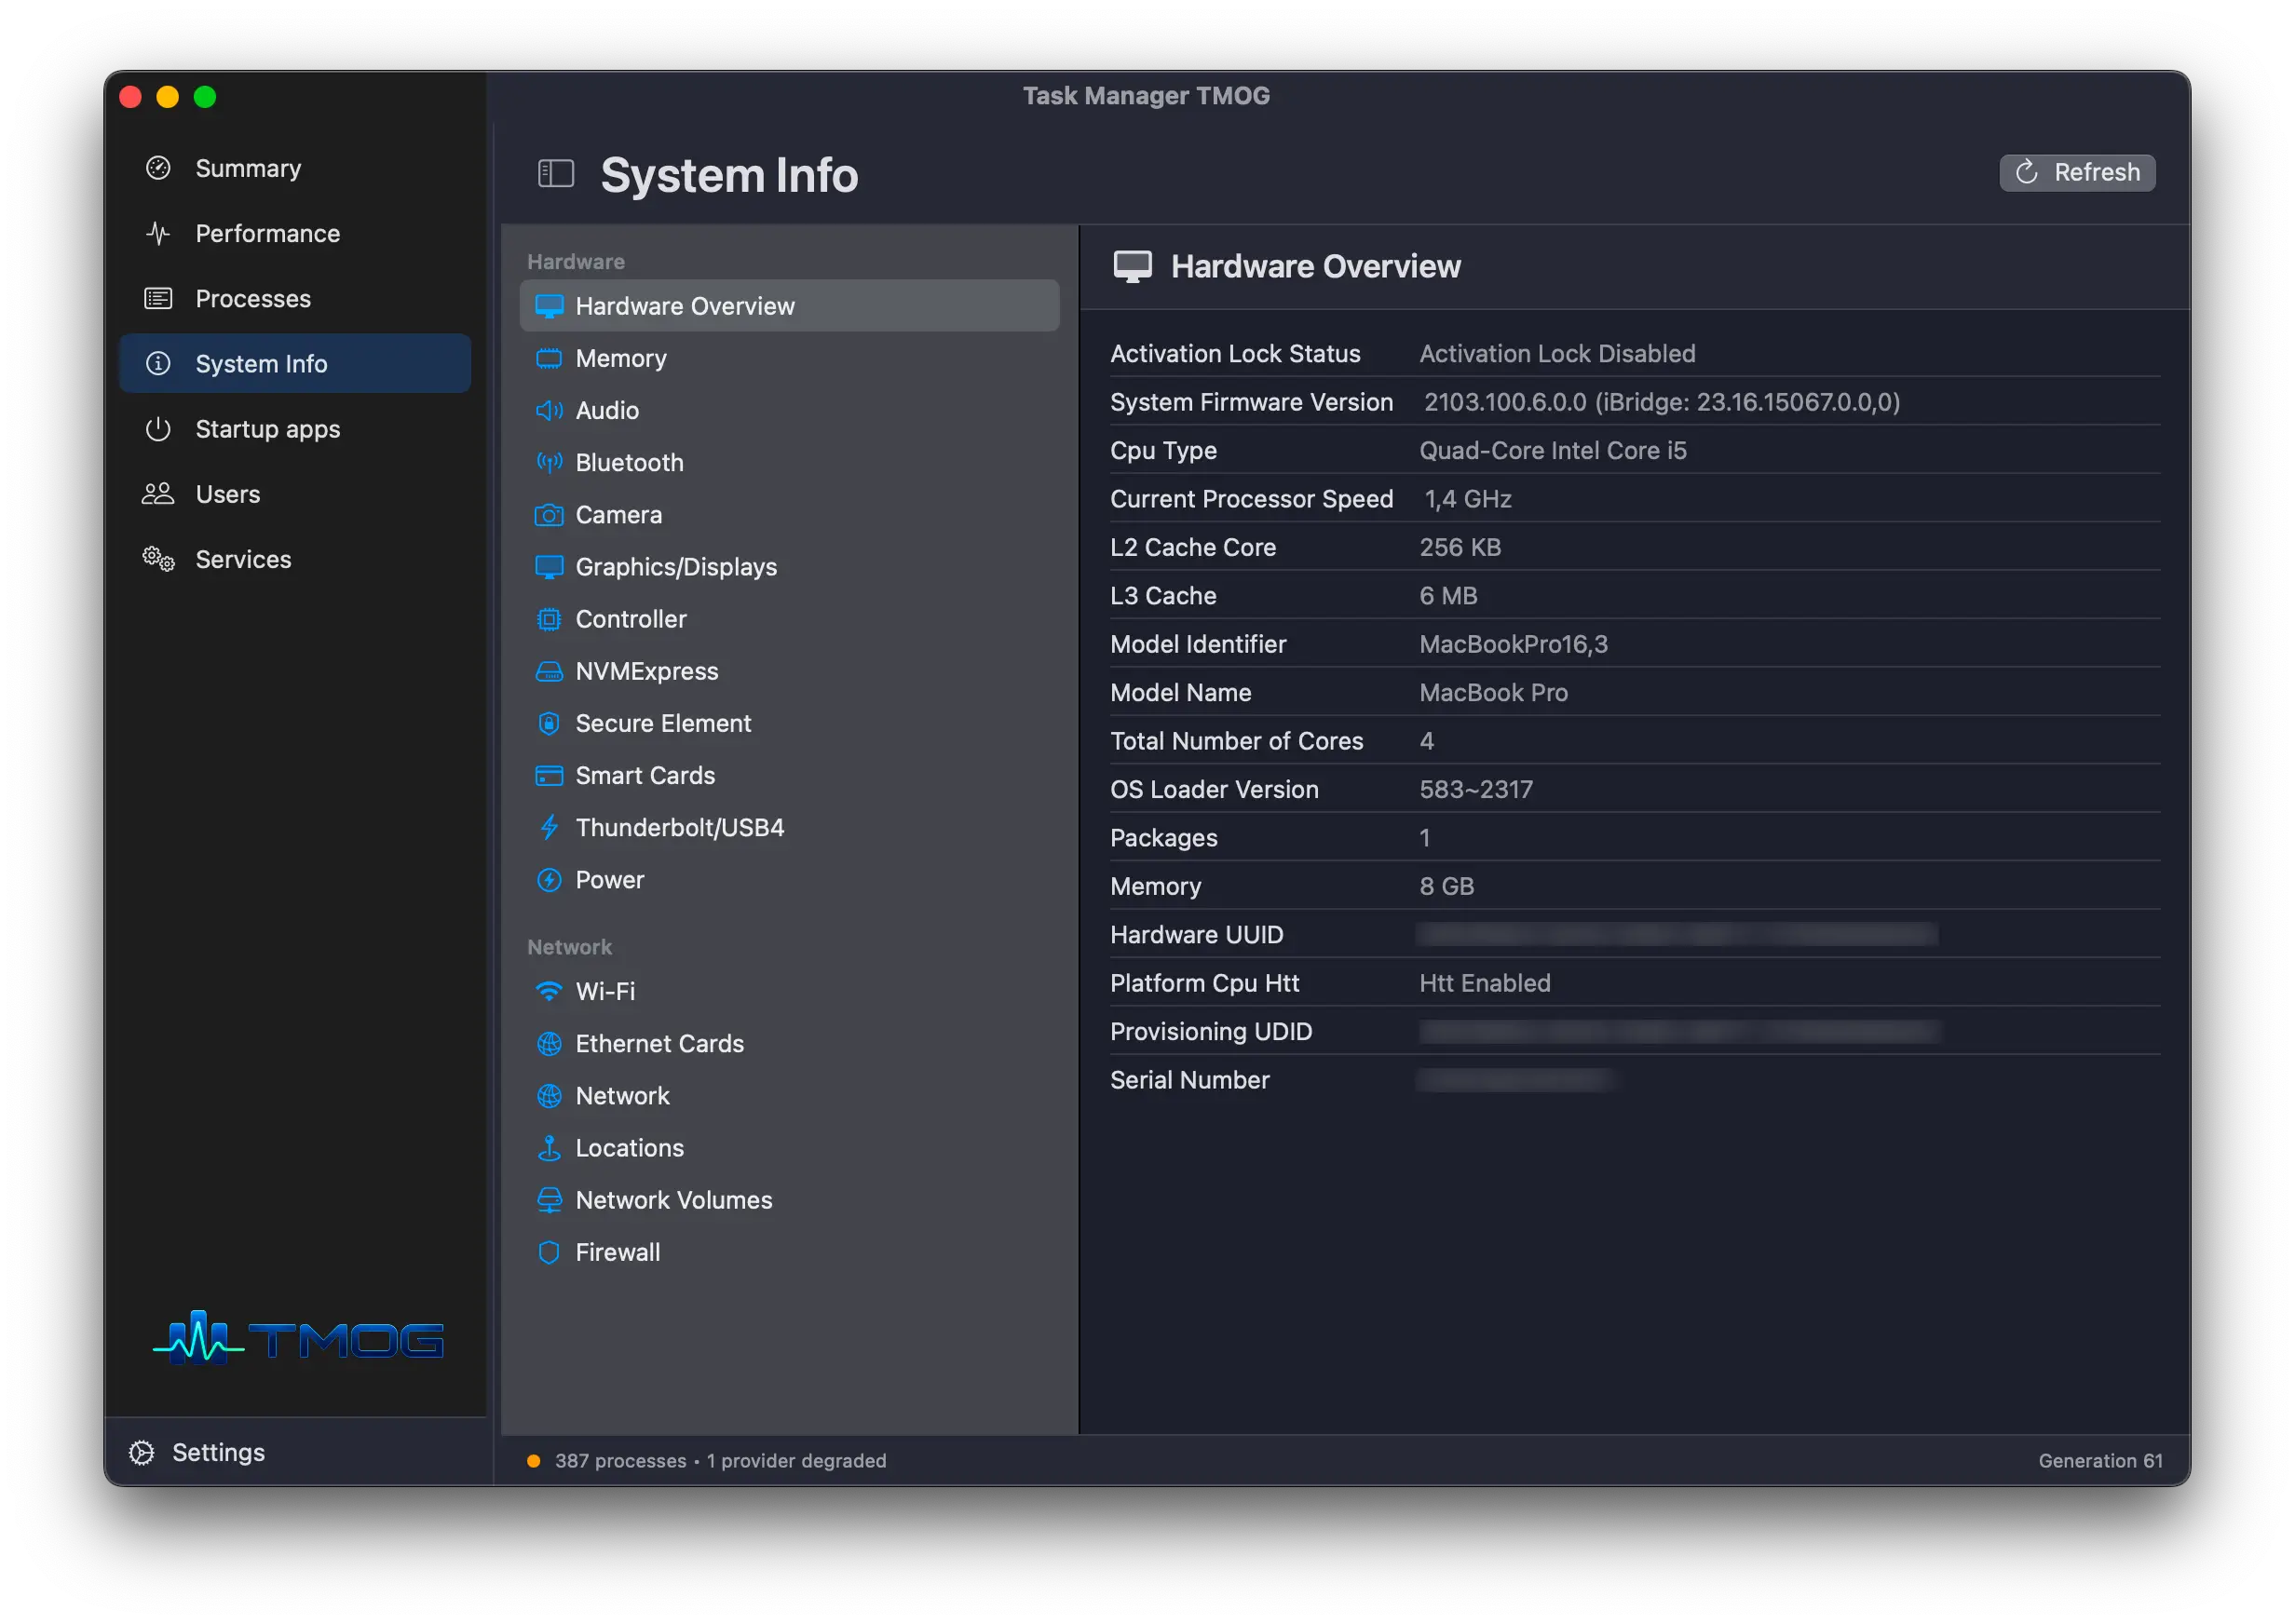Click the '8 GB' Memory value
The height and width of the screenshot is (1624, 2295).
point(1446,886)
